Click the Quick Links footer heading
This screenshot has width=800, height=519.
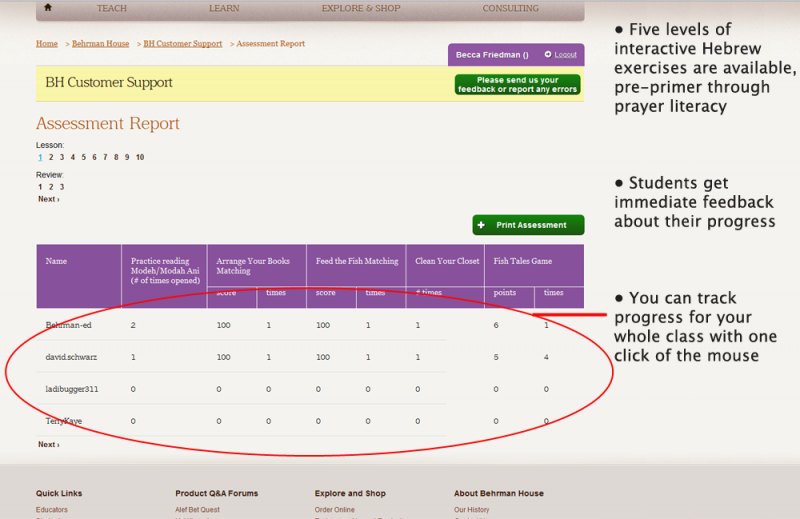[x=59, y=493]
